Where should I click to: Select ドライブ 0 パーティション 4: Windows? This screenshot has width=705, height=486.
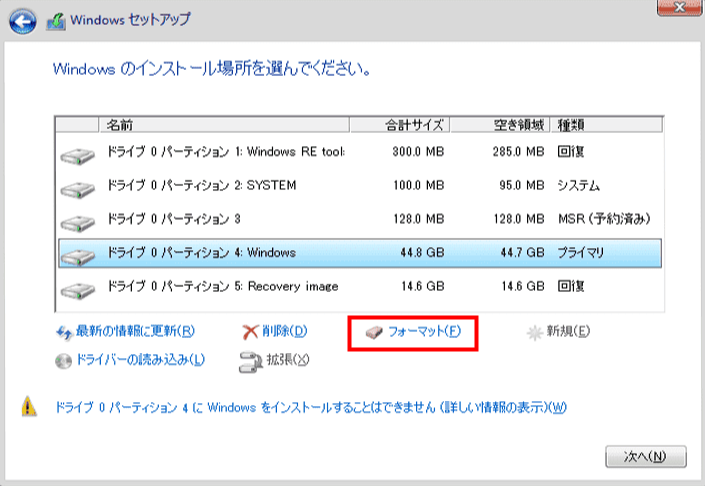[360, 253]
